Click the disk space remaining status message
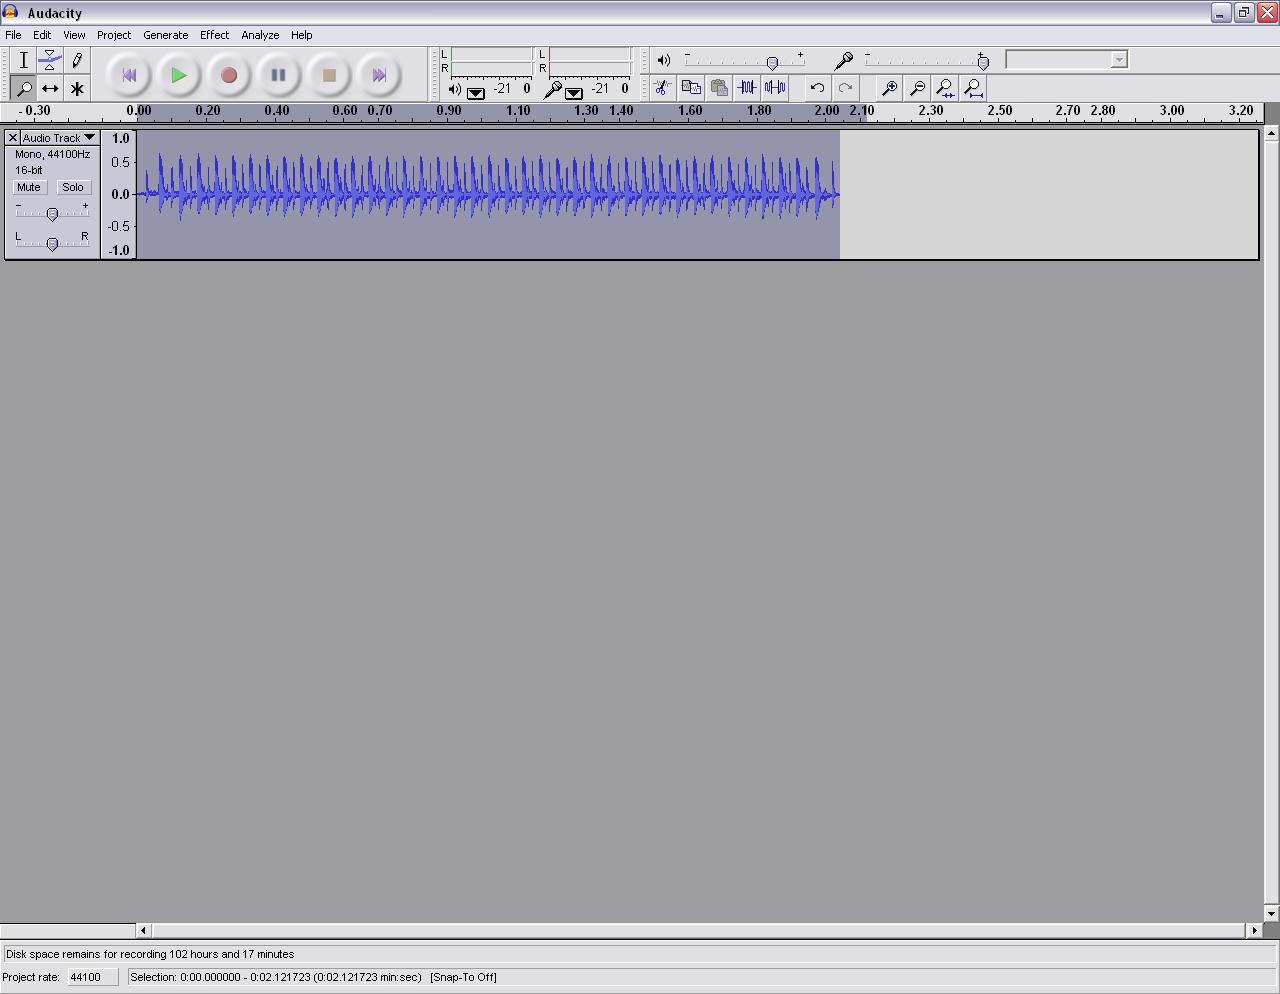 click(x=150, y=954)
